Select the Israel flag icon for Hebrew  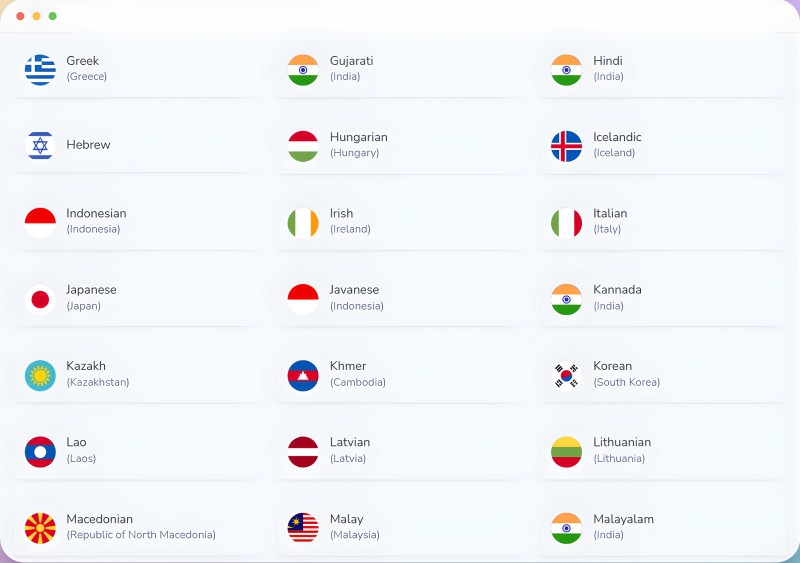[x=40, y=145]
